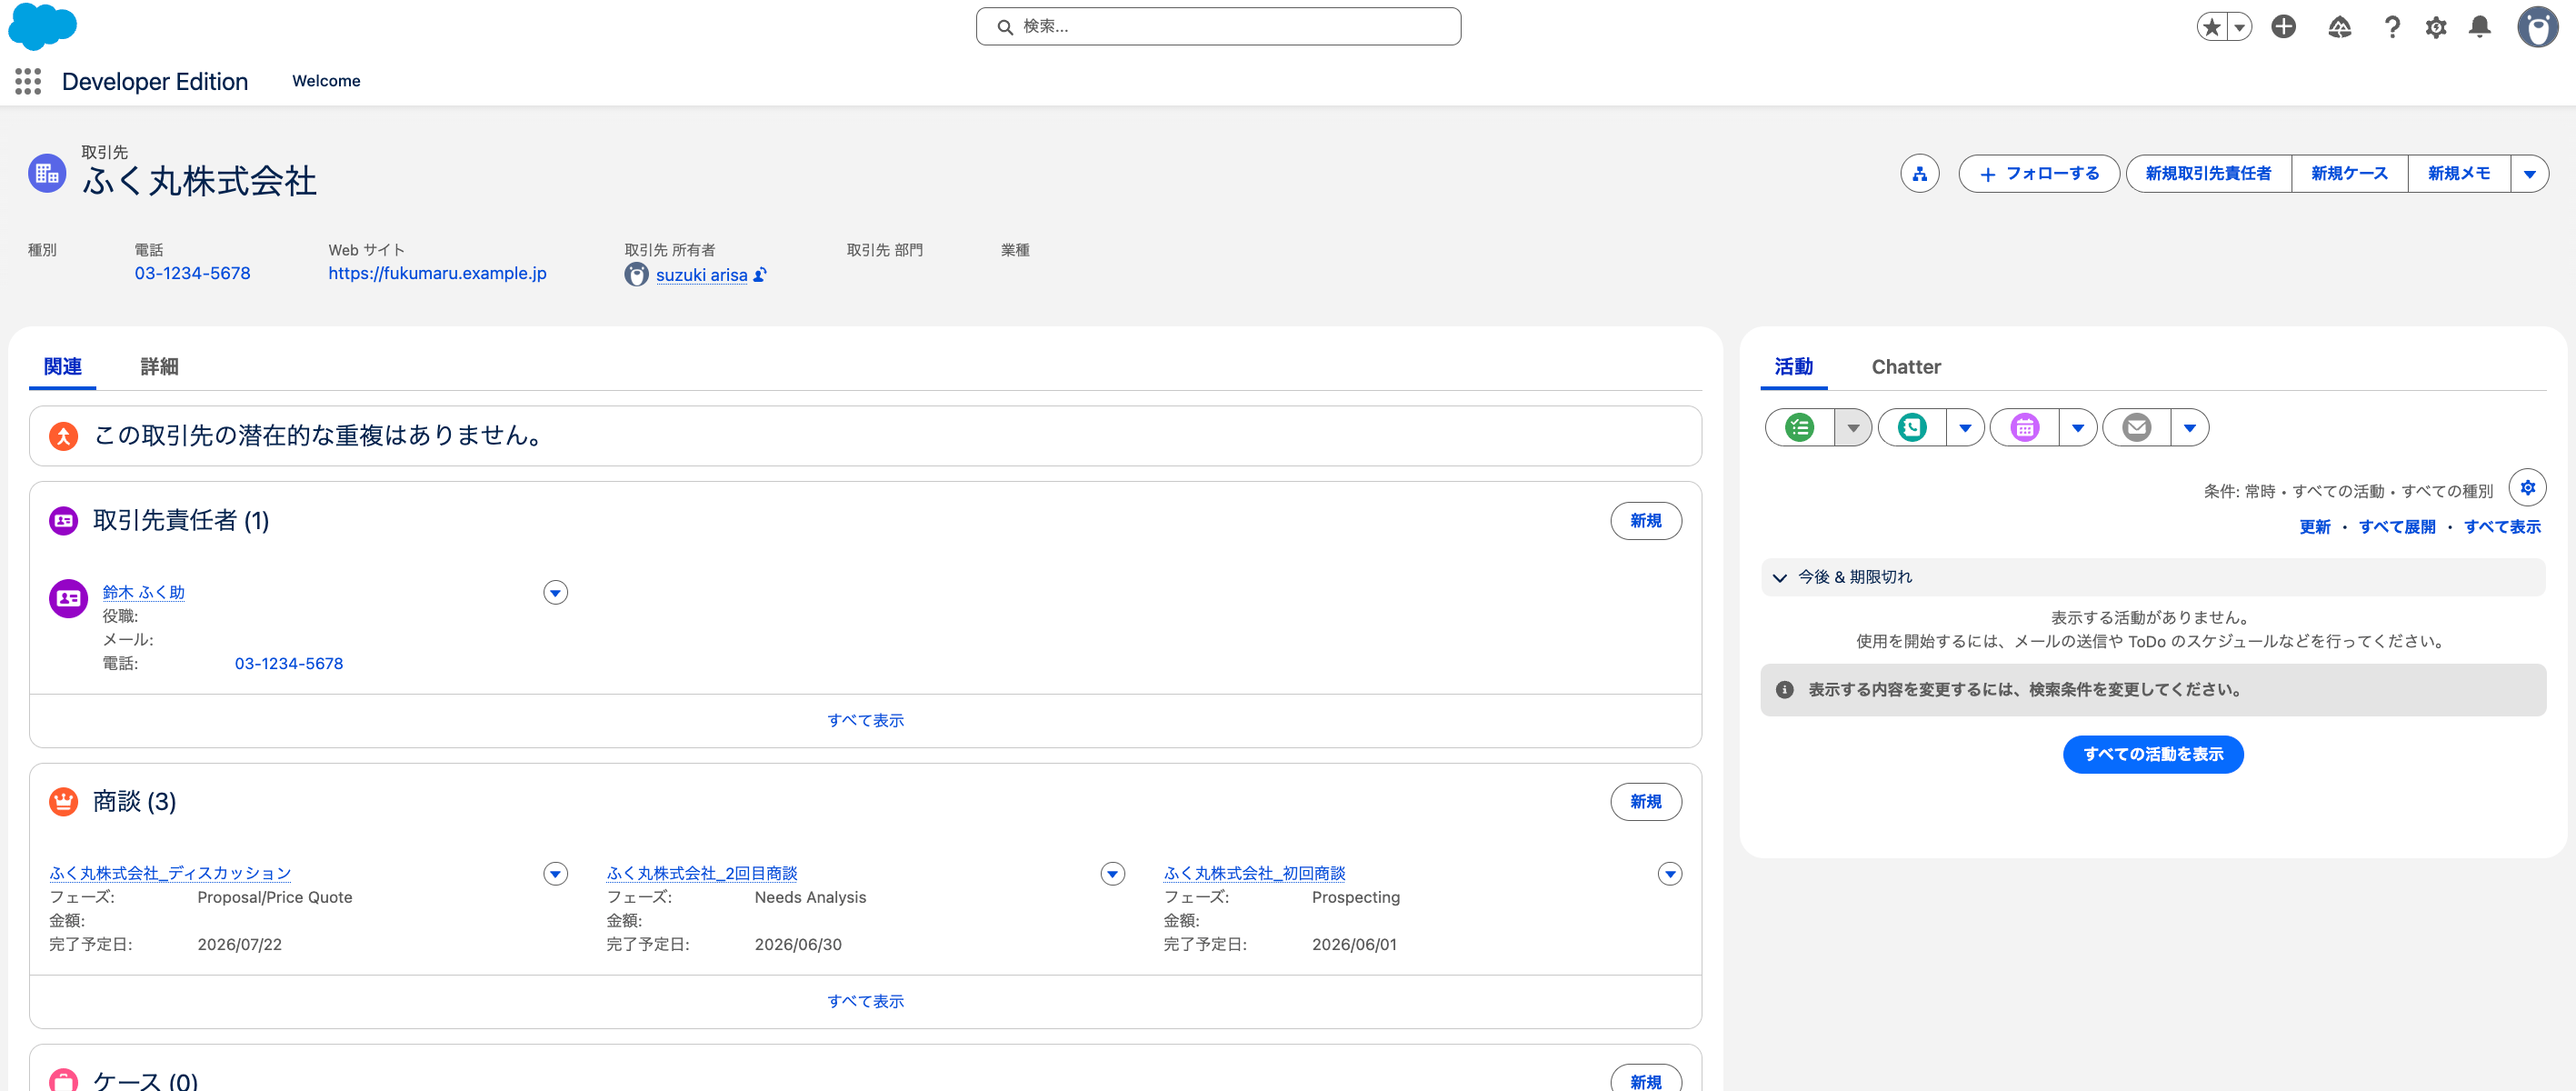2576x1091 pixels.
Task: Open row menu for ふく丸株式会社_ディスカッション
Action: tap(555, 874)
